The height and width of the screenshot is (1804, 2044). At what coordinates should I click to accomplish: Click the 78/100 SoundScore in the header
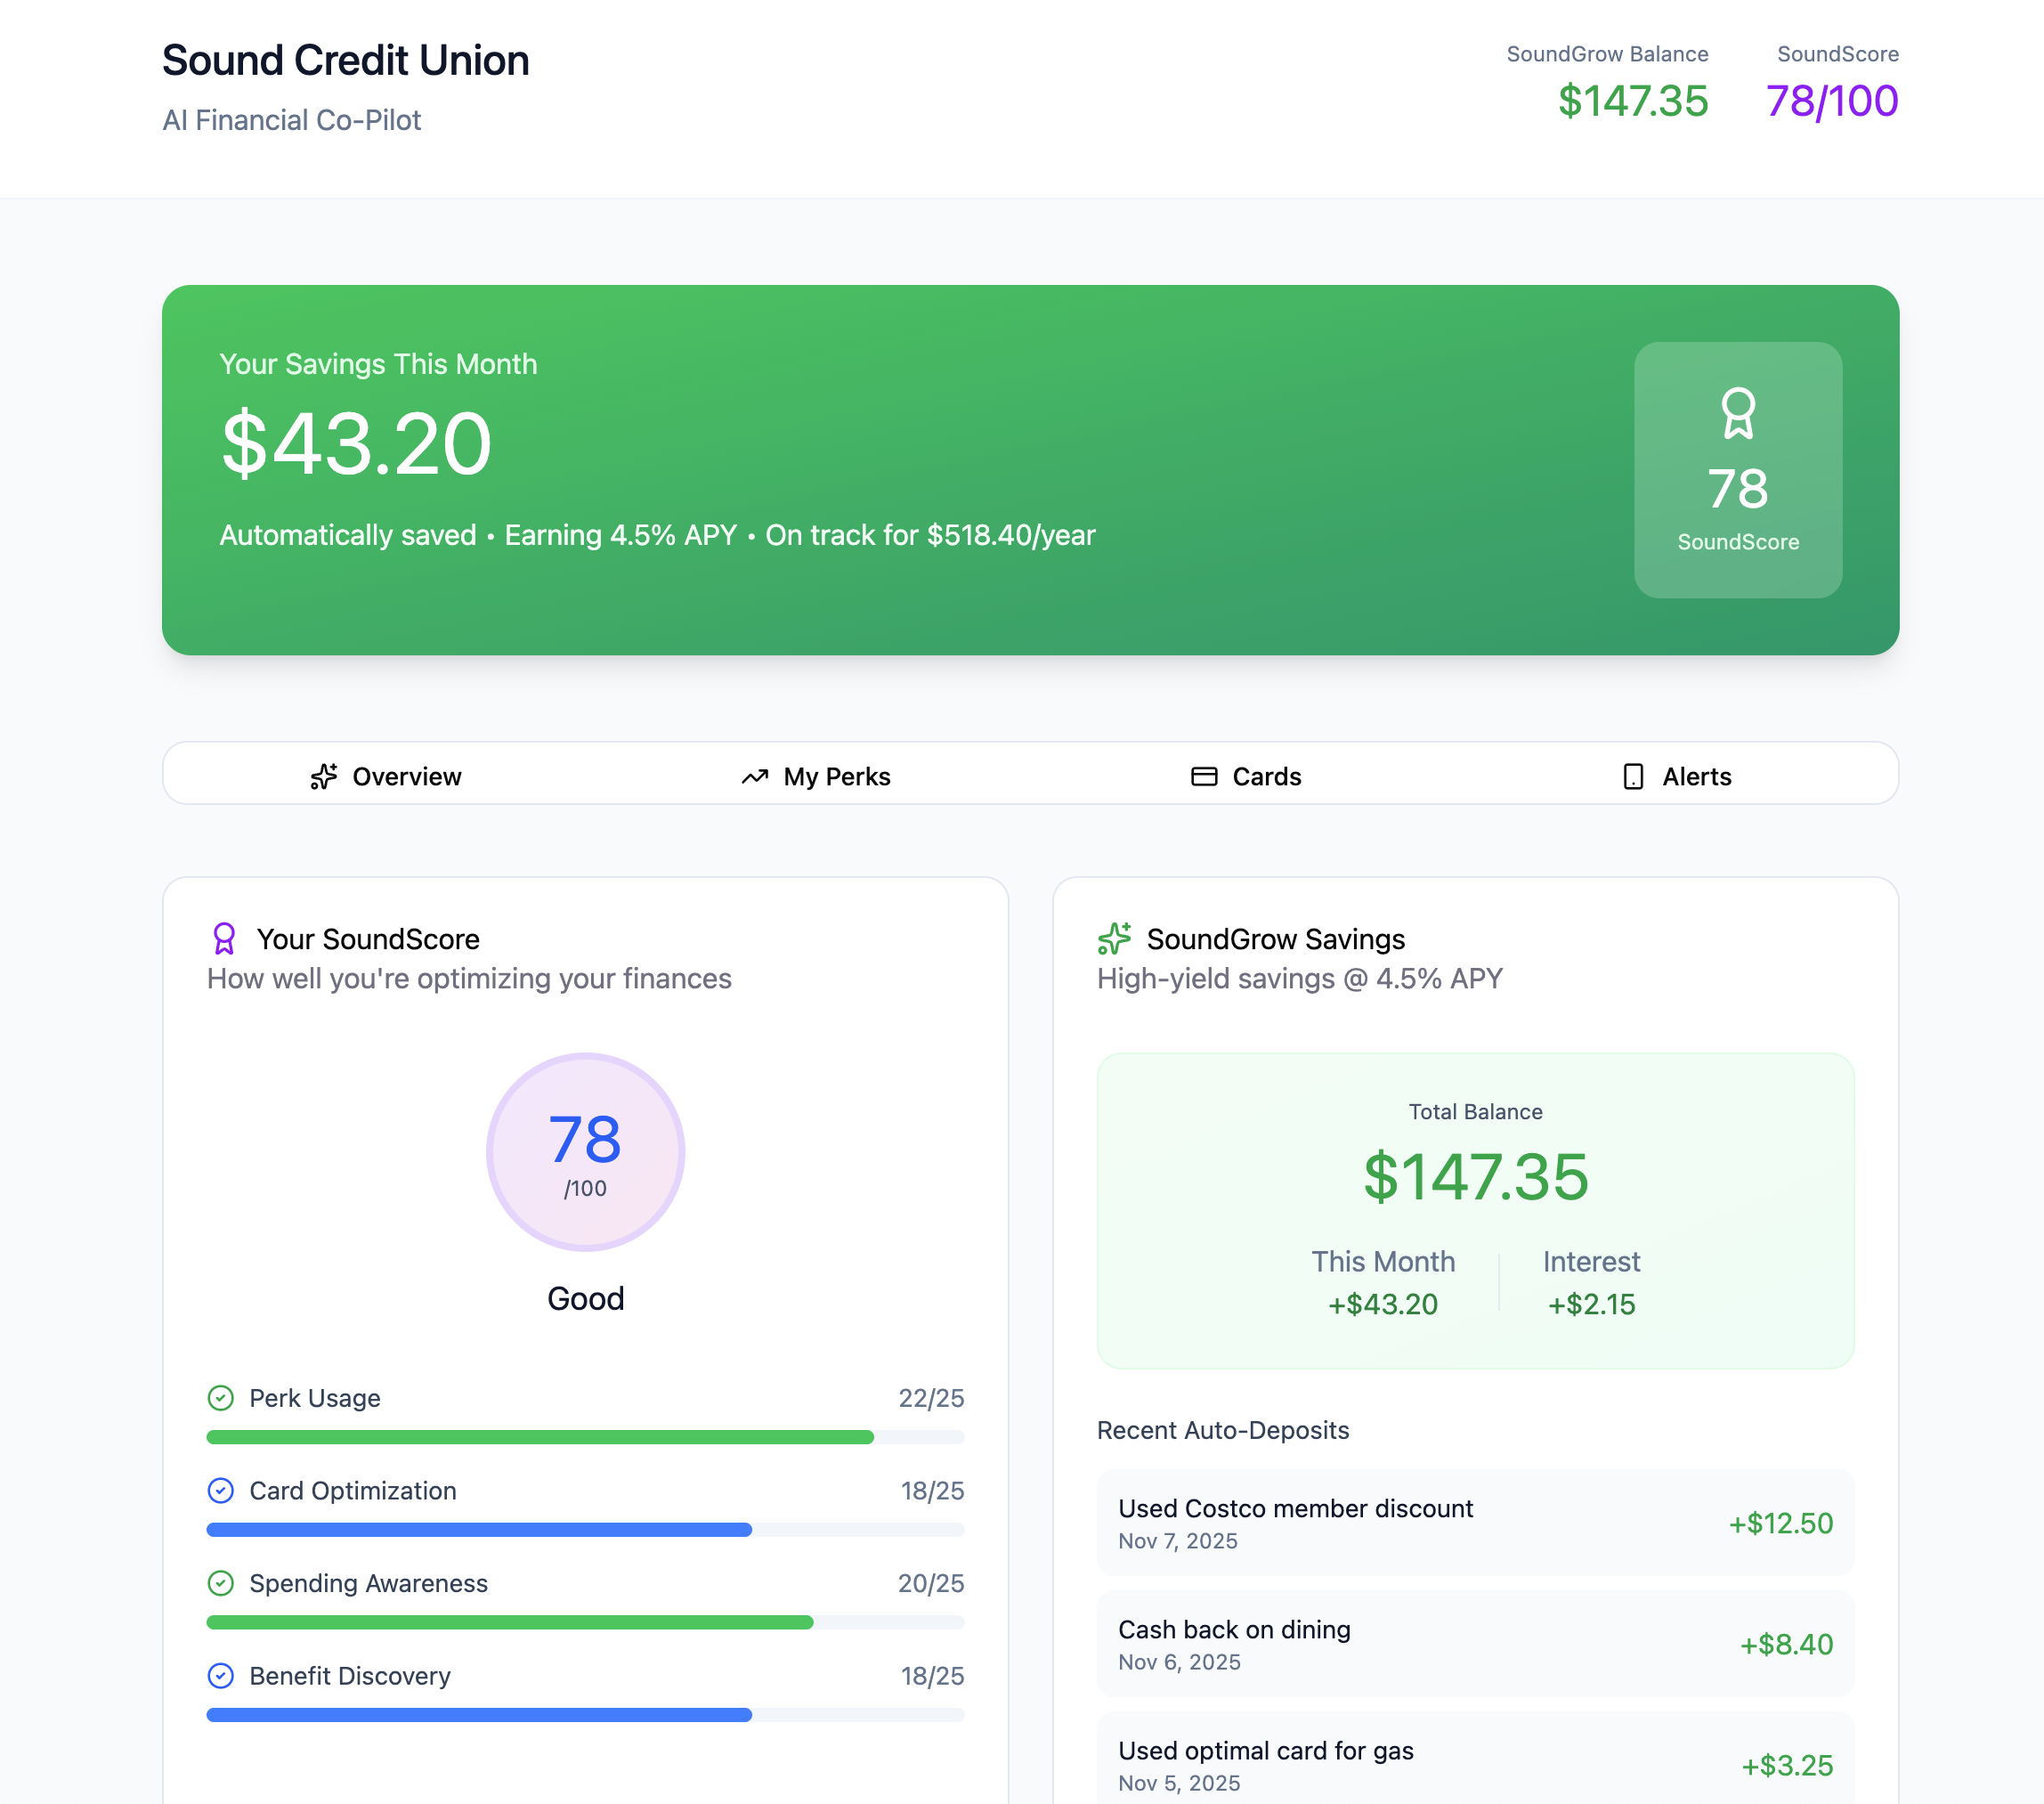[1831, 101]
